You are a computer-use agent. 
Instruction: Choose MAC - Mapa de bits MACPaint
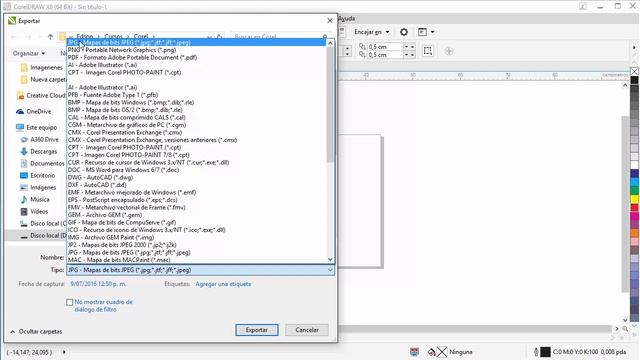click(x=119, y=260)
